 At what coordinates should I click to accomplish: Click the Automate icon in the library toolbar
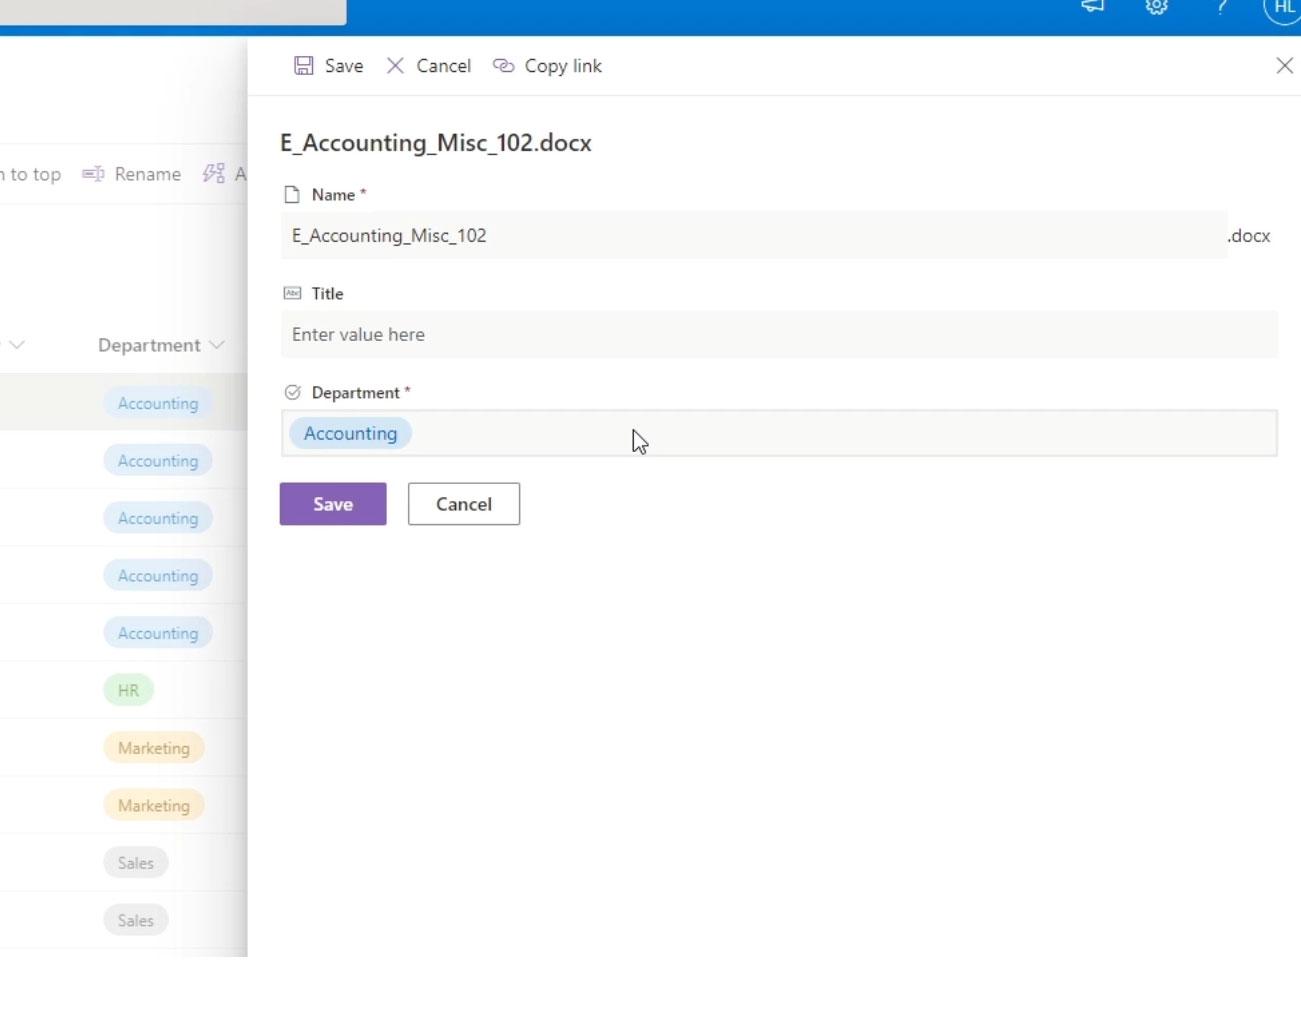(x=213, y=174)
